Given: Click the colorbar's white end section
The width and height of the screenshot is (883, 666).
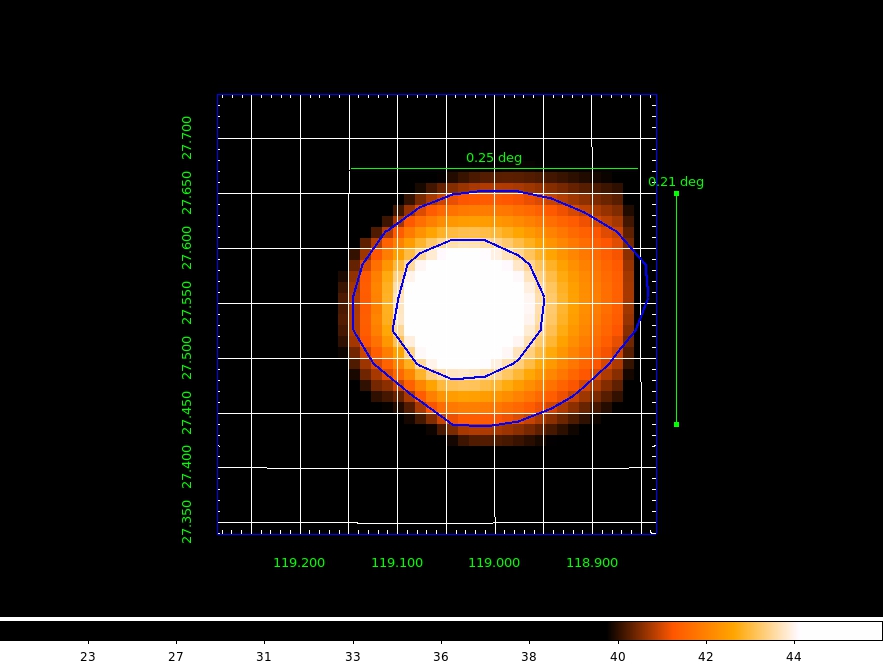Looking at the screenshot, I should coord(839,631).
